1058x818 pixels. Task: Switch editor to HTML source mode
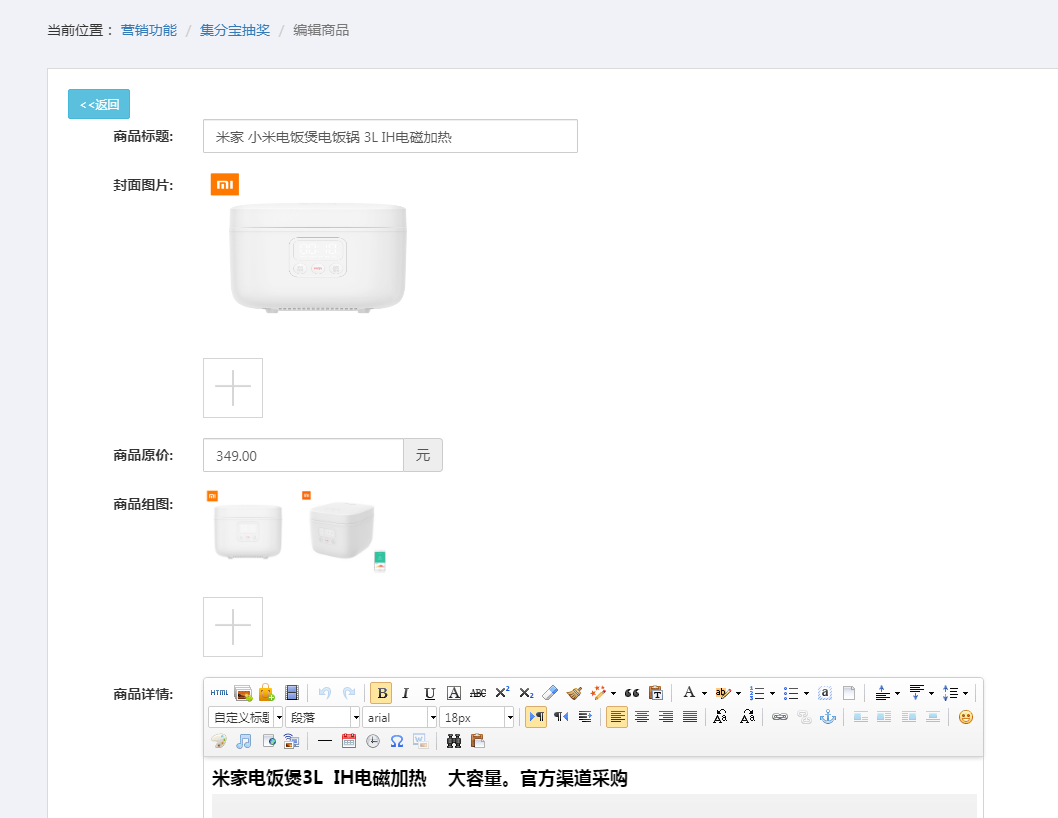coord(219,692)
